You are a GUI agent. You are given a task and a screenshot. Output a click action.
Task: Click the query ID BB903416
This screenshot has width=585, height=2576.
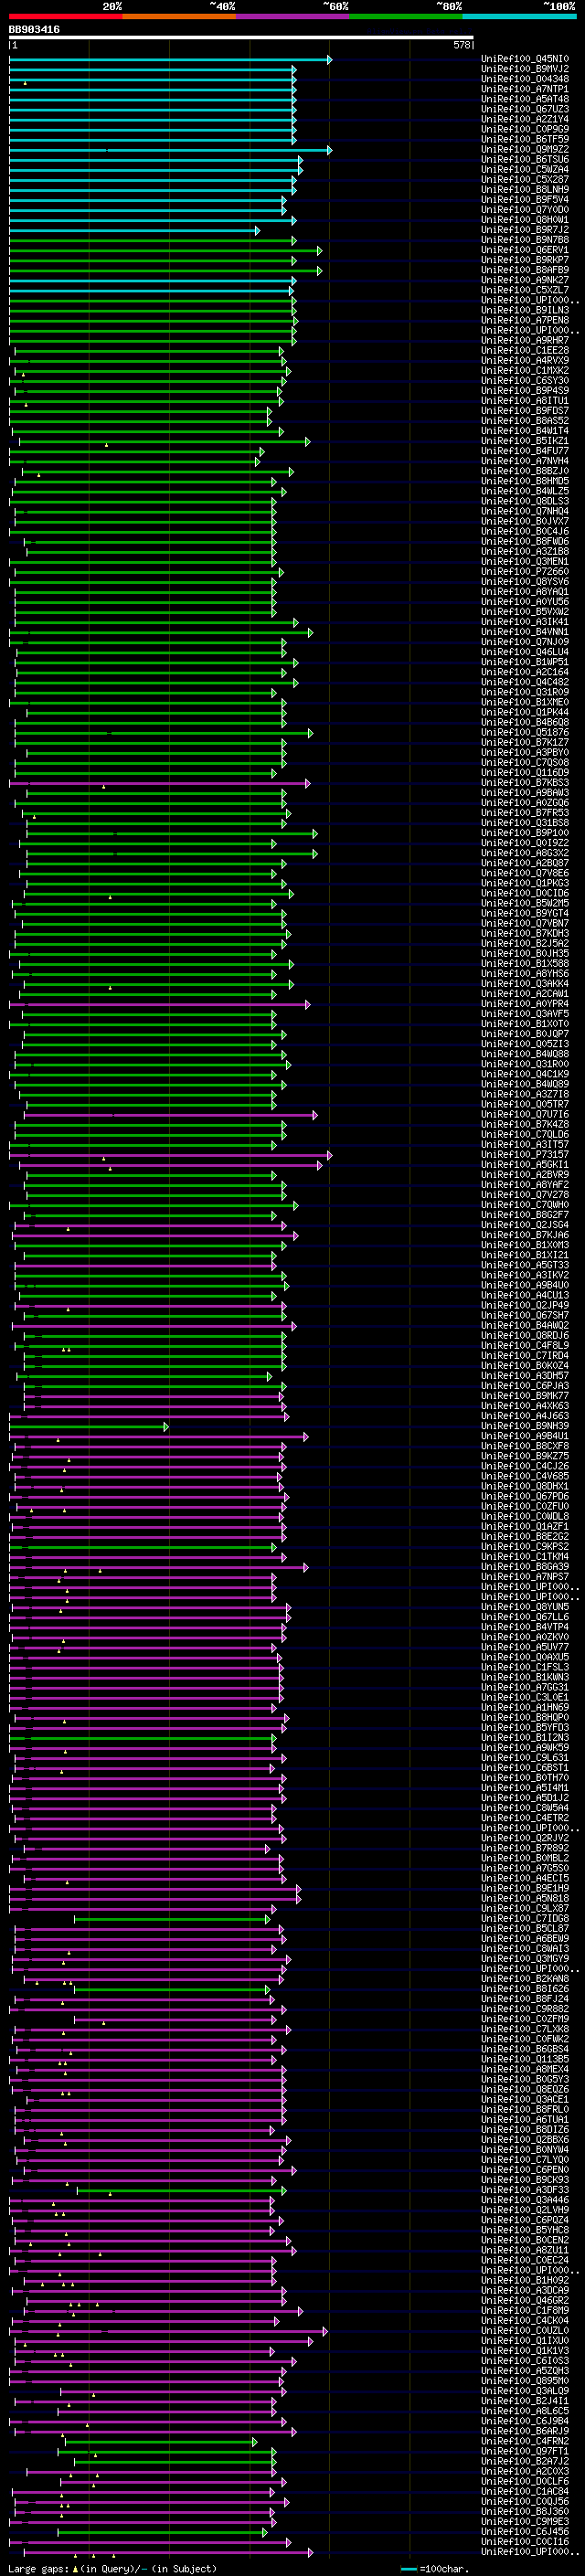(34, 30)
